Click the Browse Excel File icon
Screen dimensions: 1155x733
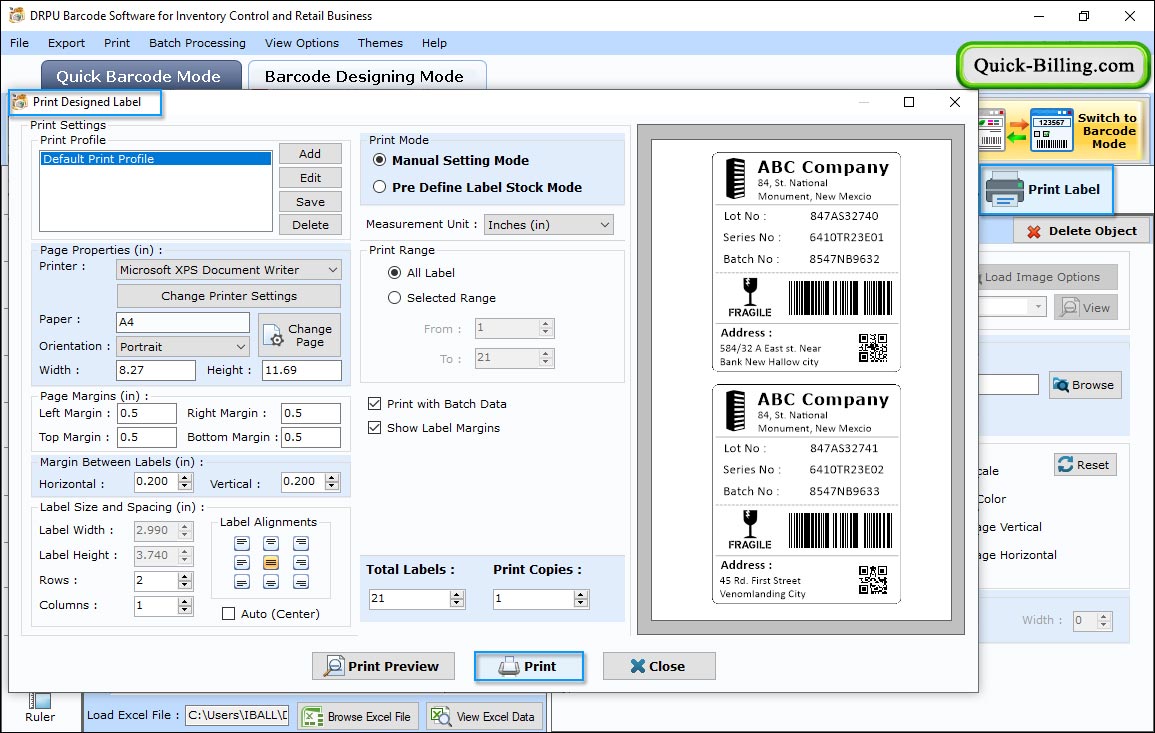[313, 716]
